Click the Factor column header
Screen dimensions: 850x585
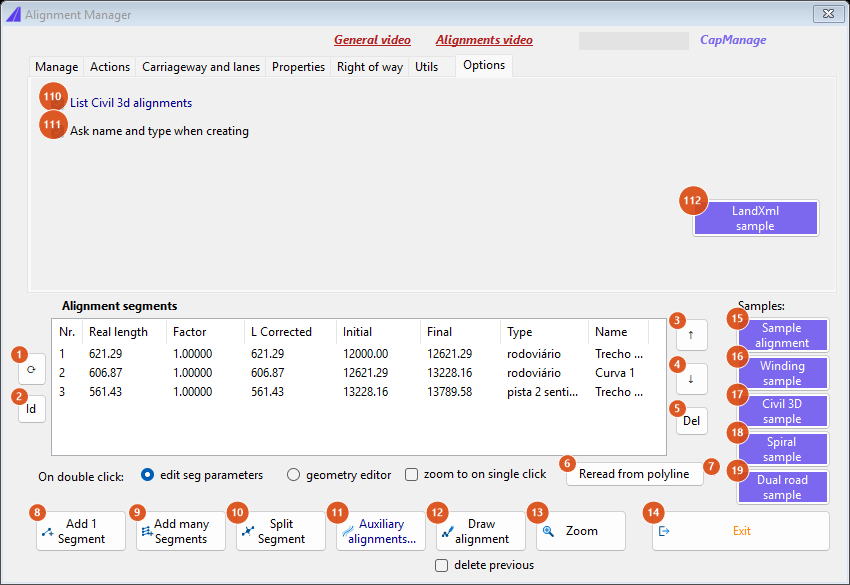coord(205,332)
